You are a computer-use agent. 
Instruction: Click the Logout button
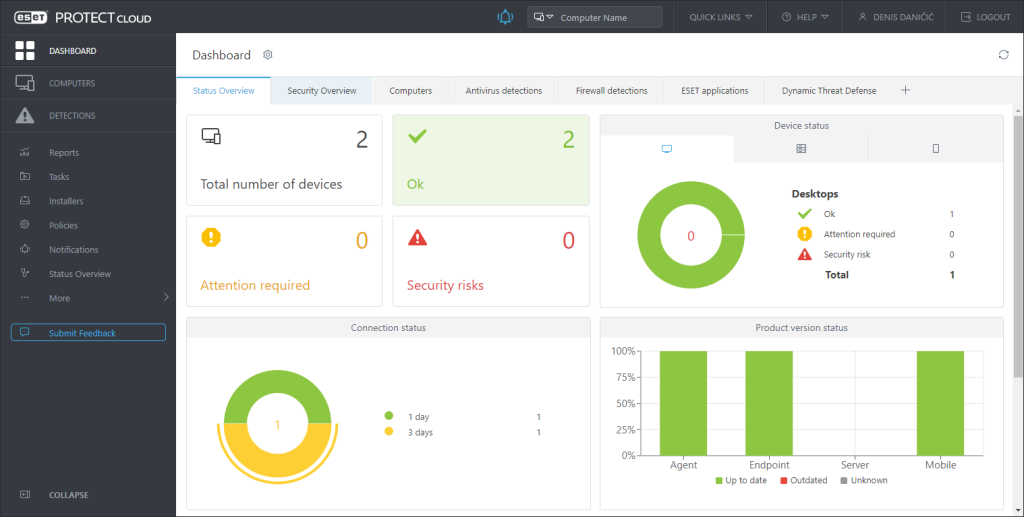pos(985,17)
